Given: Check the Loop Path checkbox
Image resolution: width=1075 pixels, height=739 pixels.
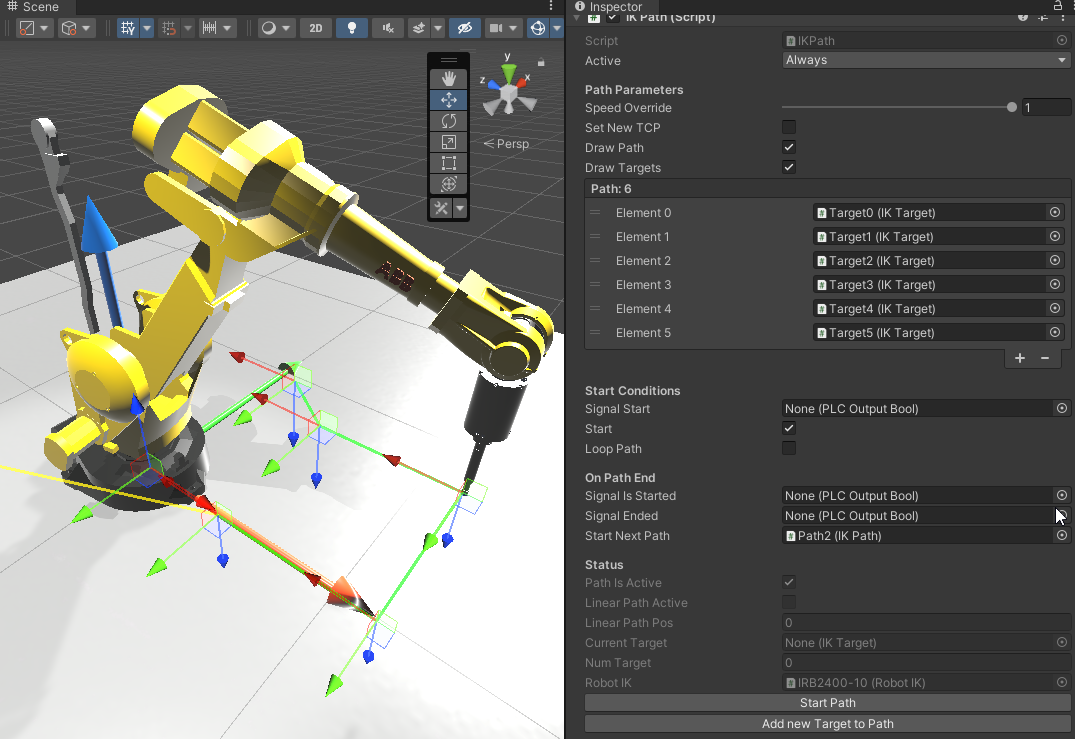Looking at the screenshot, I should (x=789, y=448).
